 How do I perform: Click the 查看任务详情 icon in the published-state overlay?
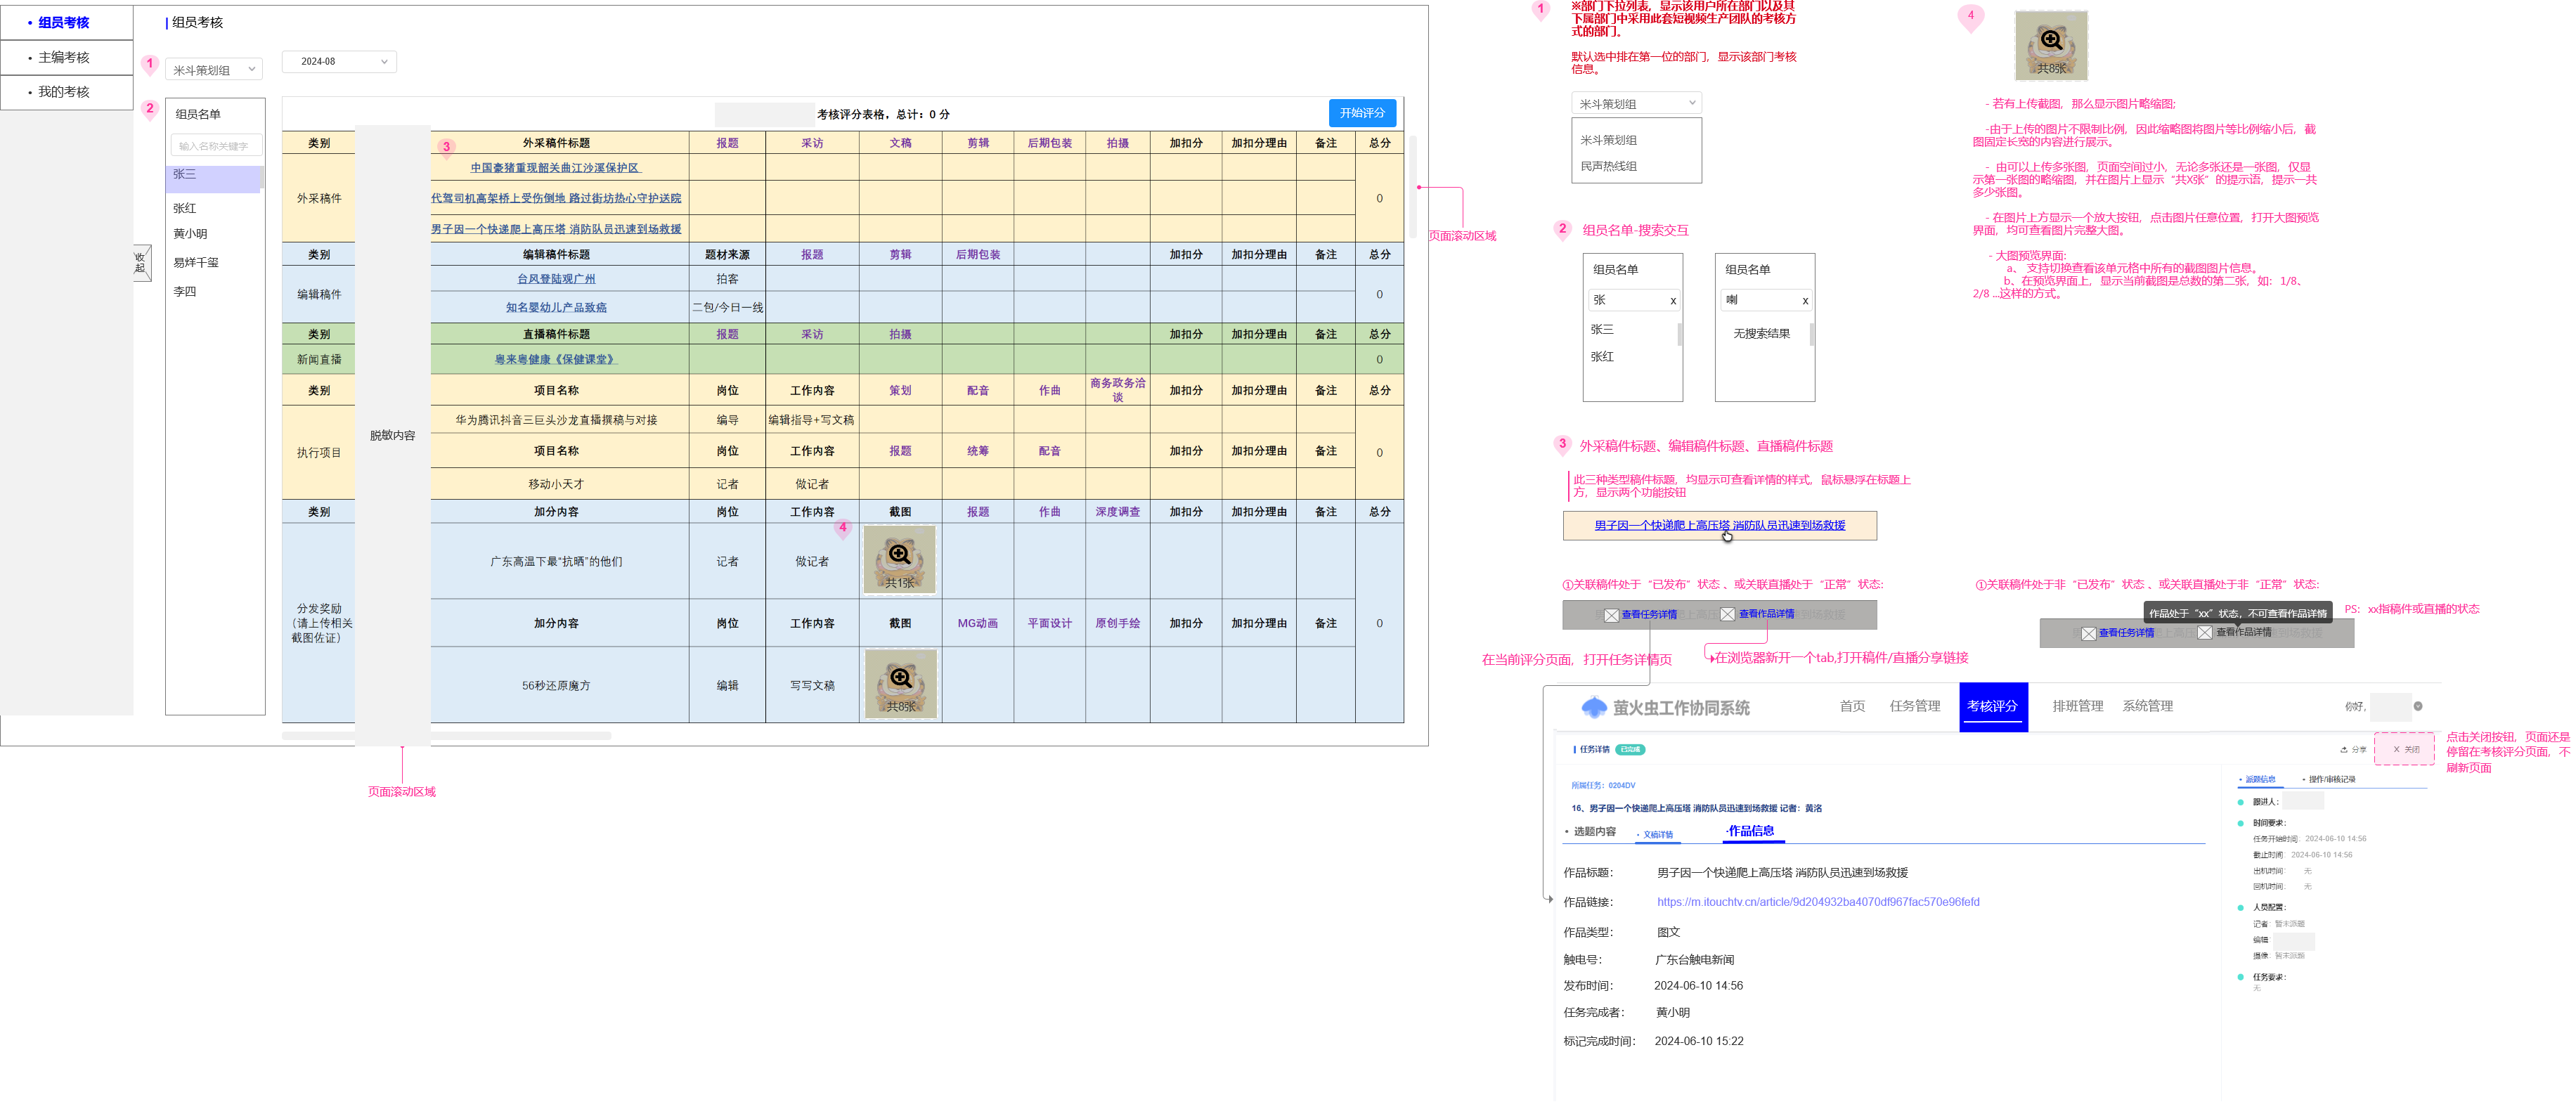[x=1611, y=615]
